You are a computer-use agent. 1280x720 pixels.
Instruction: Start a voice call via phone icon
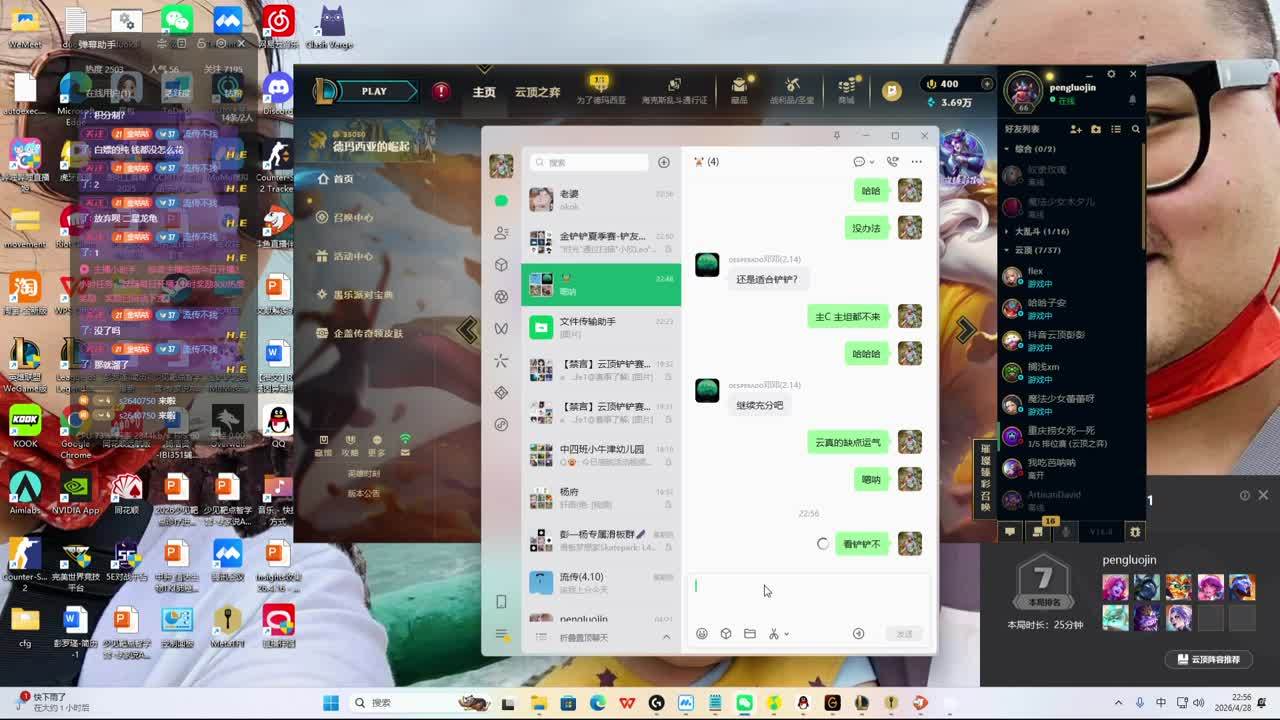click(891, 161)
